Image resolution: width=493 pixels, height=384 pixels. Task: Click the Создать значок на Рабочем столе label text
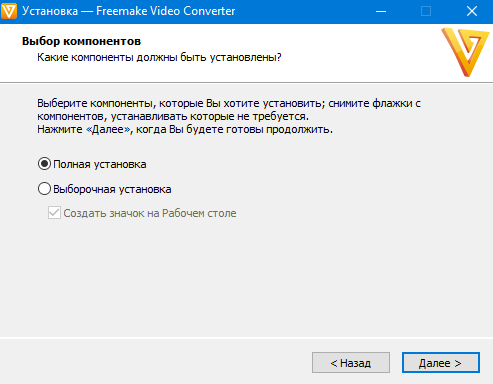[150, 213]
